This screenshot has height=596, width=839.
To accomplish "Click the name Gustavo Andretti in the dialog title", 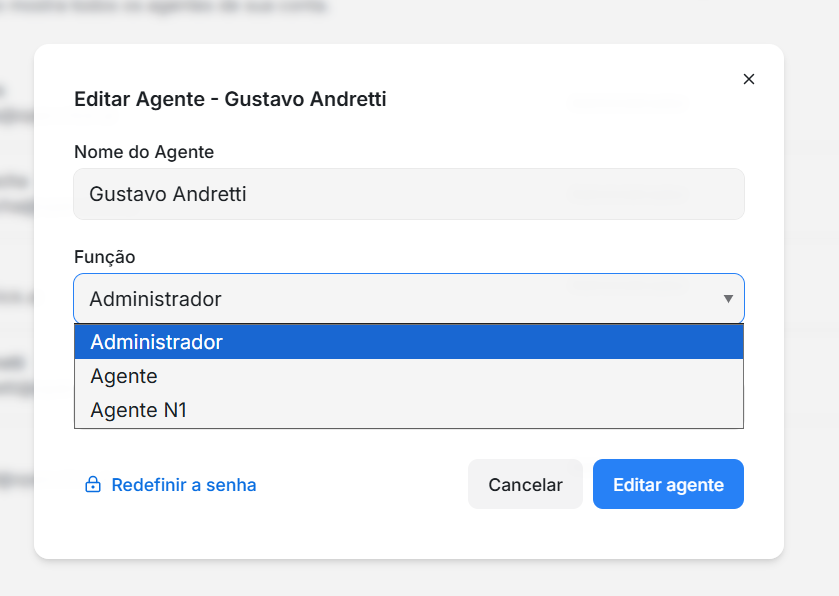I will (305, 99).
